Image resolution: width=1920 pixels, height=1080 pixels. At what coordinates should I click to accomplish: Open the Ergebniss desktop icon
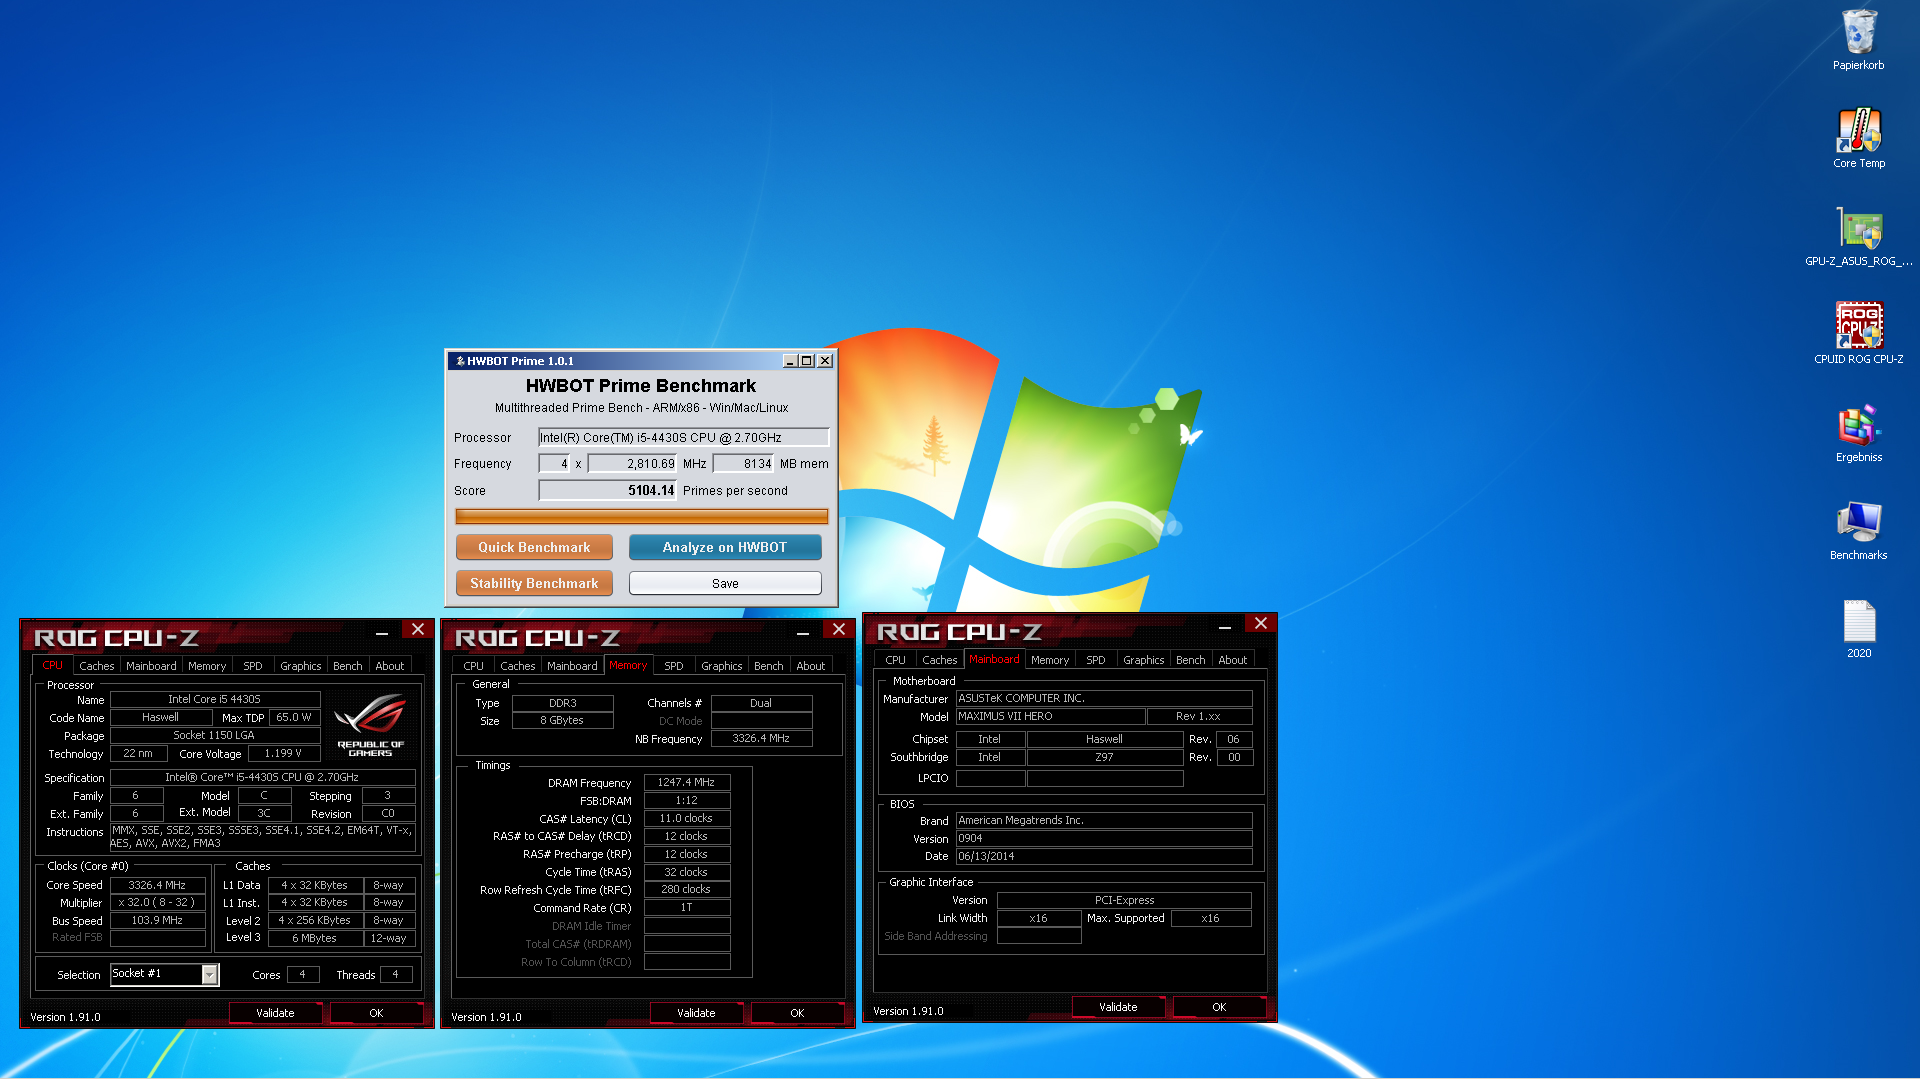[1858, 432]
